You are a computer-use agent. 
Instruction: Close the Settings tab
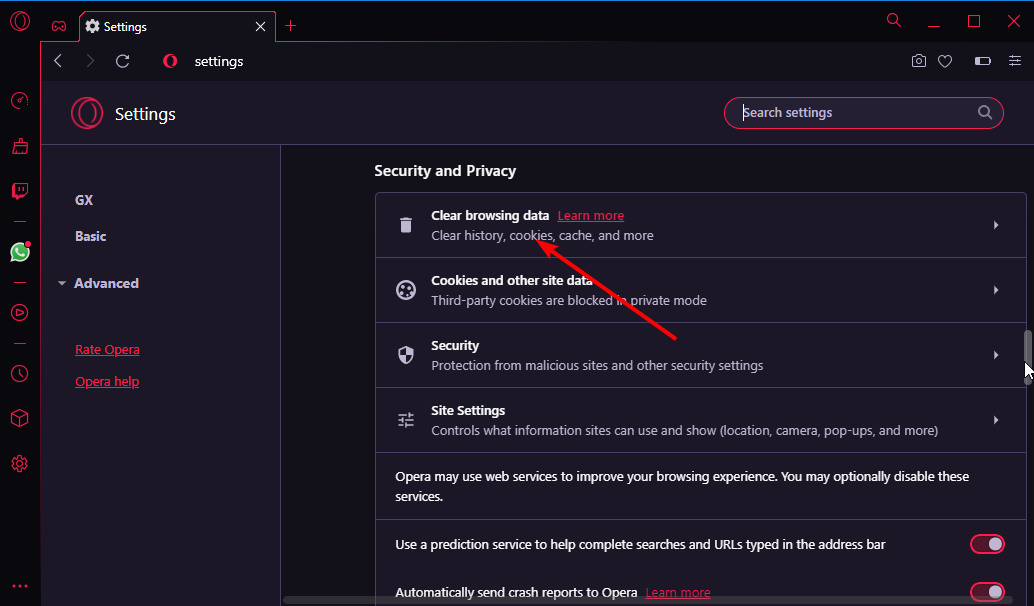260,26
